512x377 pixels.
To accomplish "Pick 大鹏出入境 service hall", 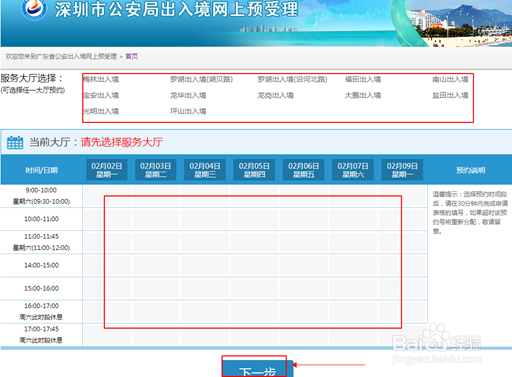I will 363,95.
